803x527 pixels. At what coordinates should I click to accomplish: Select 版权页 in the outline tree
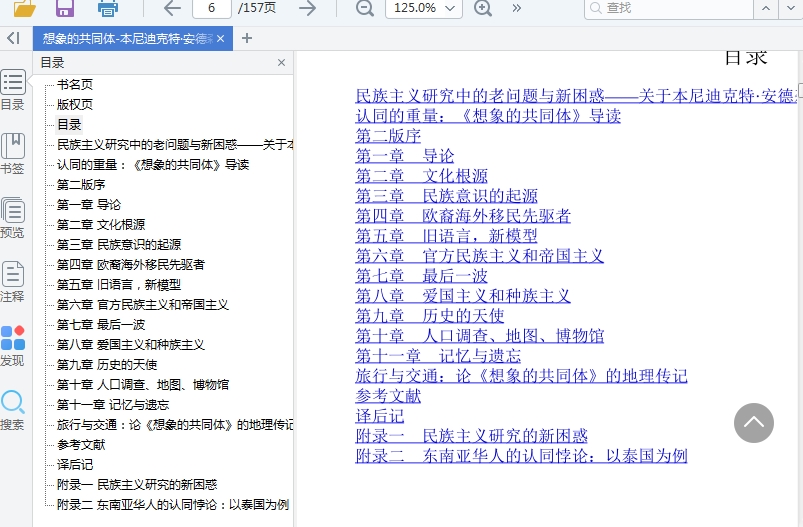click(x=75, y=104)
